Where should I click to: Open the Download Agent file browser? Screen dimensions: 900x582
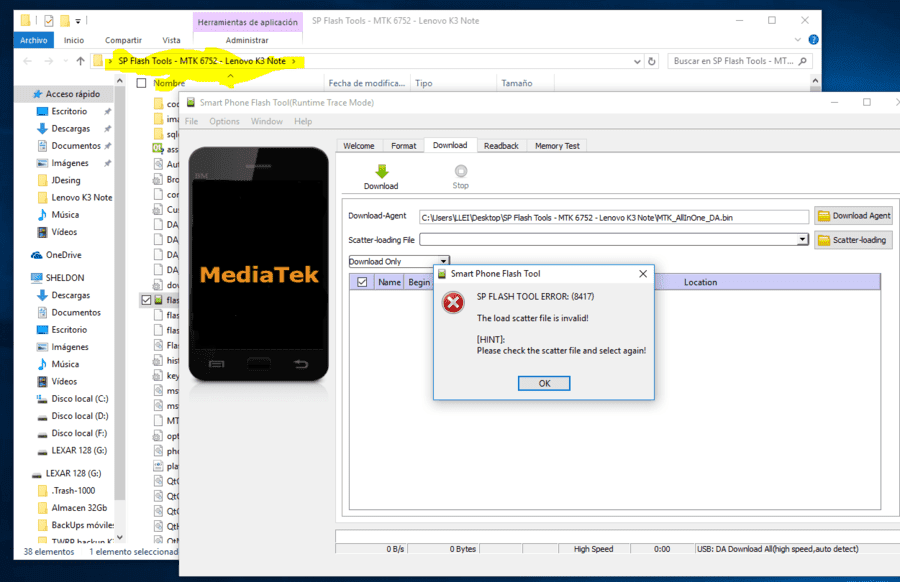coord(854,216)
